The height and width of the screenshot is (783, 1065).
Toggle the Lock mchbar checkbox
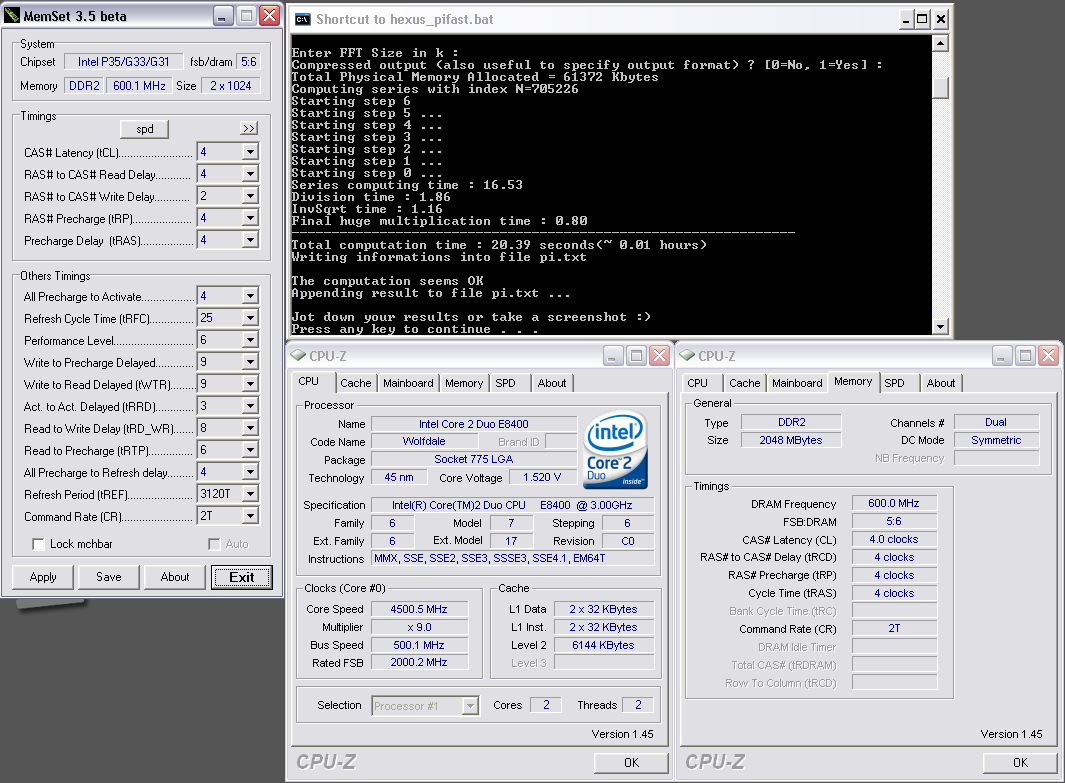pyautogui.click(x=39, y=544)
